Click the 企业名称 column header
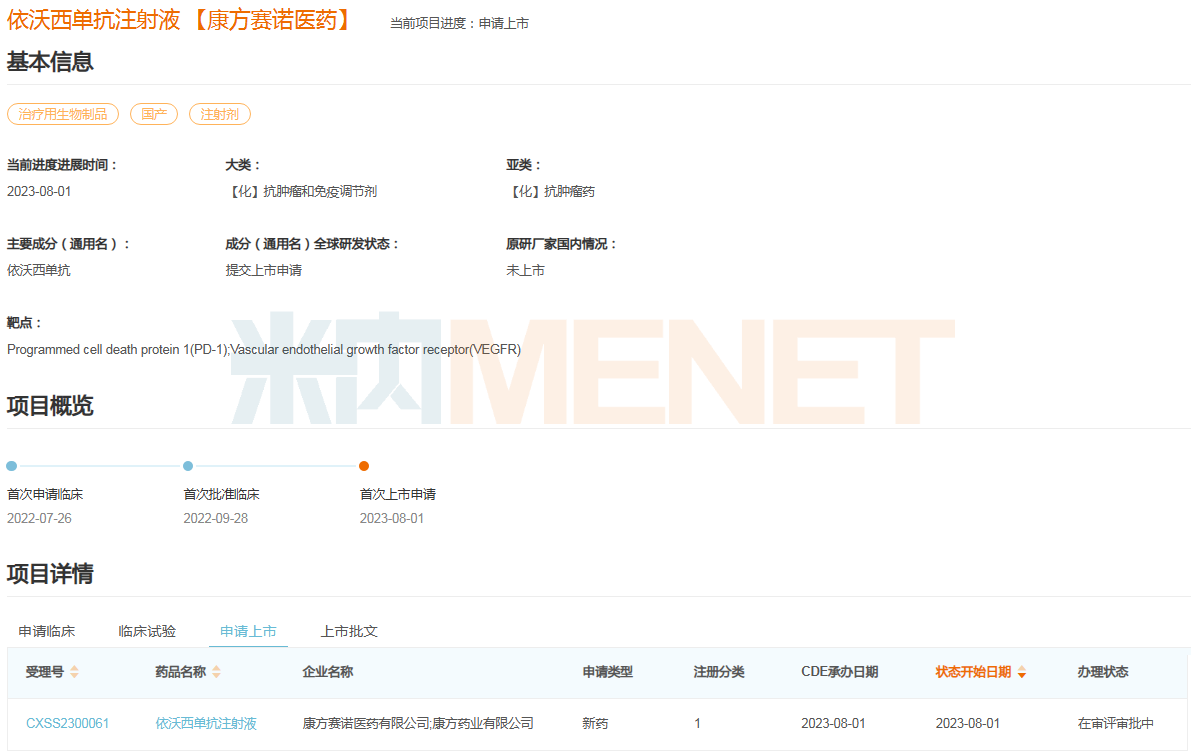1191x754 pixels. point(327,672)
